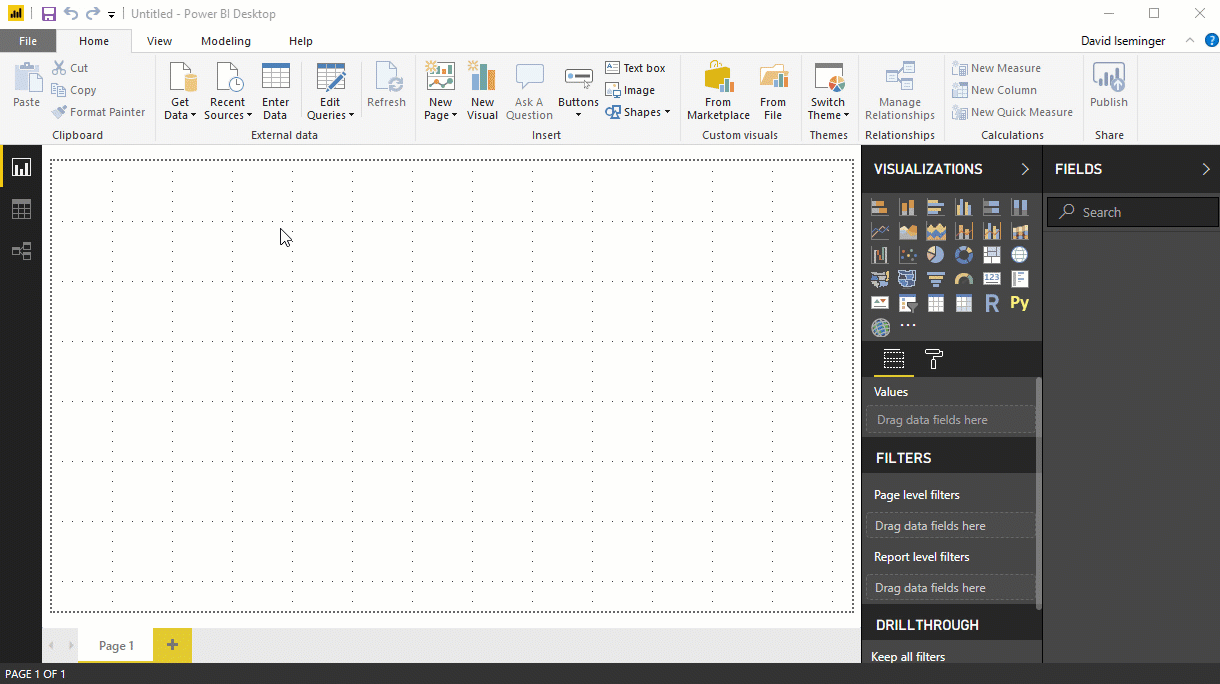Expand the New Page dropdown
The image size is (1220, 684).
pos(440,92)
